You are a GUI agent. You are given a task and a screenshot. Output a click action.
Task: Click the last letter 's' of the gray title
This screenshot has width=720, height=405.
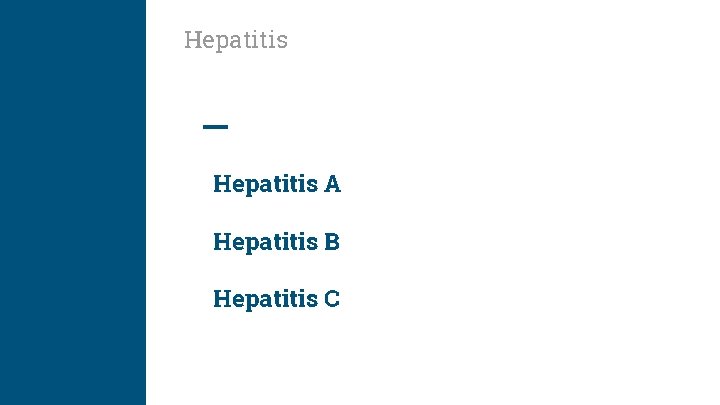(x=282, y=41)
